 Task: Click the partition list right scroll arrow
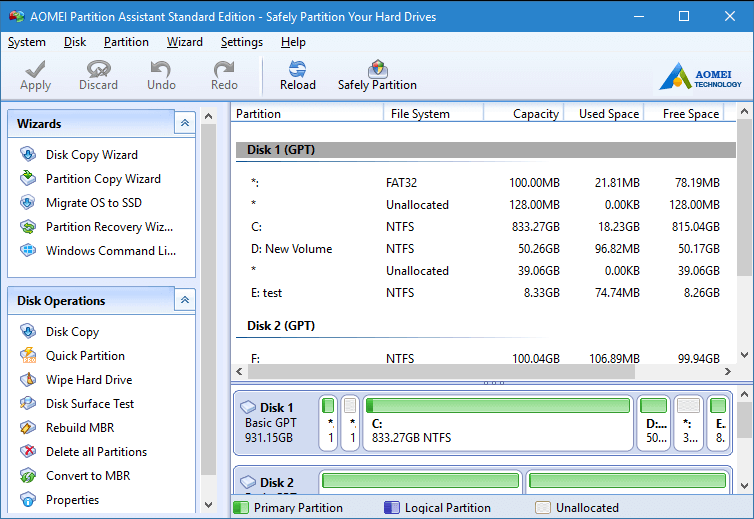[728, 371]
